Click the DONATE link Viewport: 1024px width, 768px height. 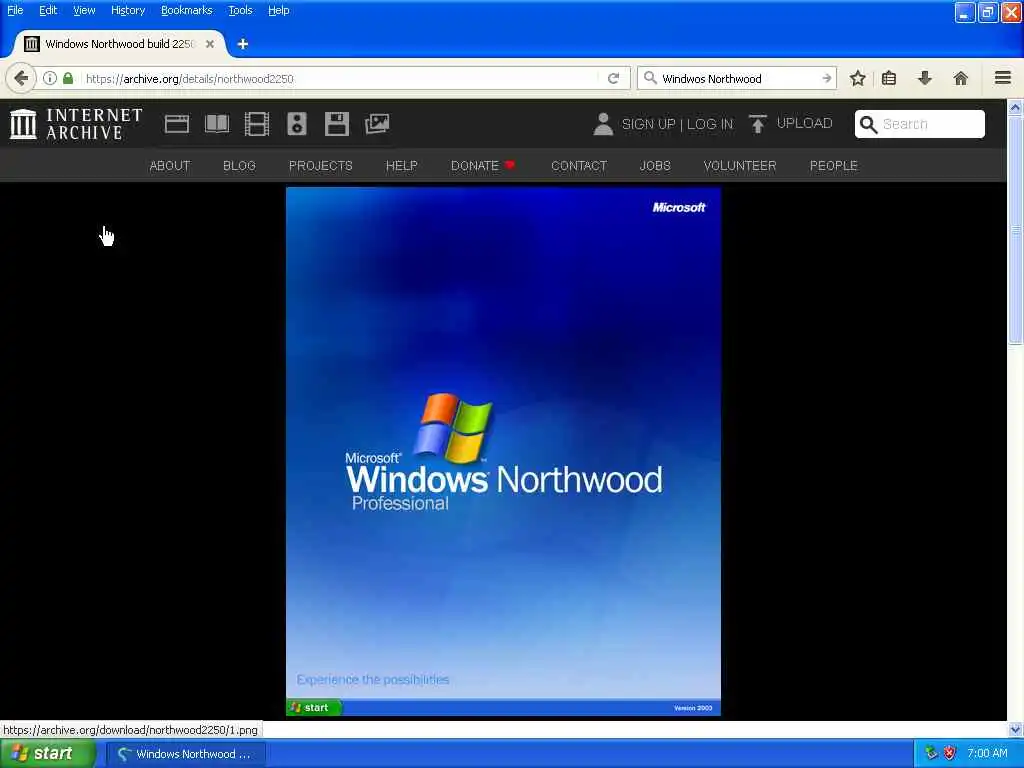[x=482, y=166]
